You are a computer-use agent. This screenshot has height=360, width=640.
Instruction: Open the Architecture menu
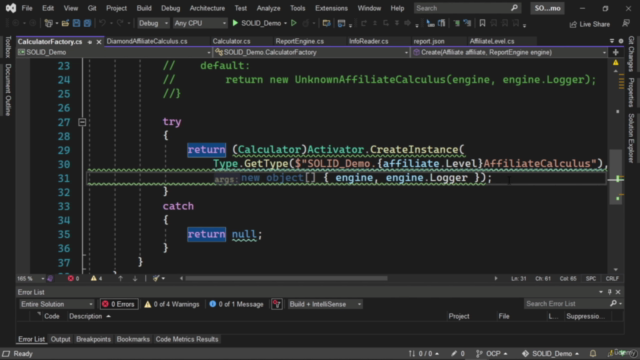pos(207,8)
